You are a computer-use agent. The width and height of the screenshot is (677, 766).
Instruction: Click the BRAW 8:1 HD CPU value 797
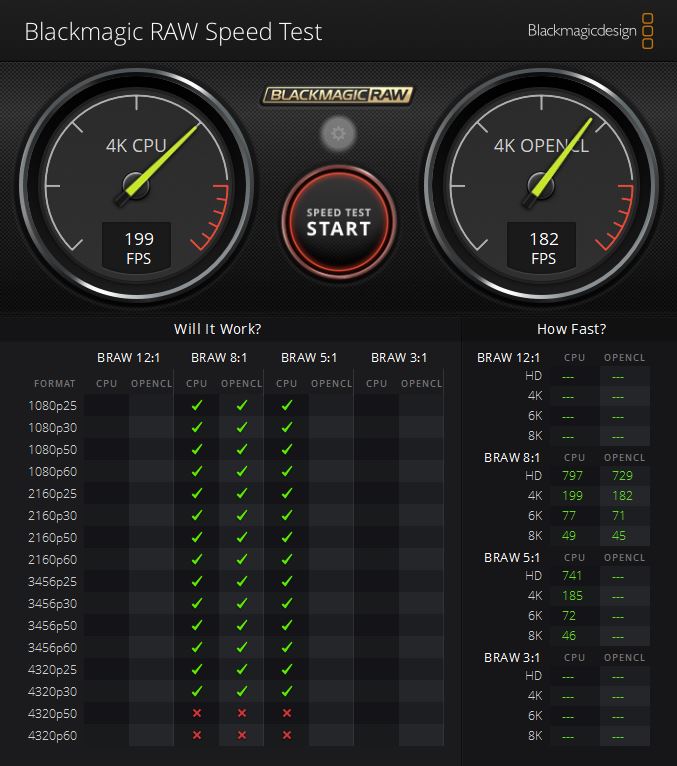tap(572, 475)
